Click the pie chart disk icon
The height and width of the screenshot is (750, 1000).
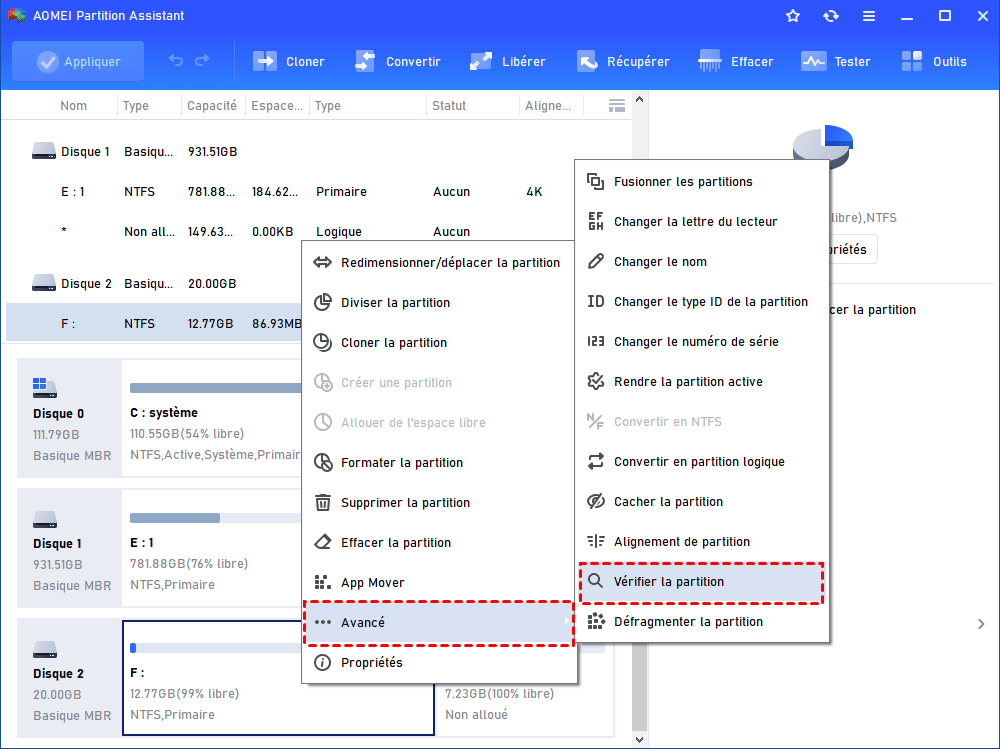click(x=823, y=146)
